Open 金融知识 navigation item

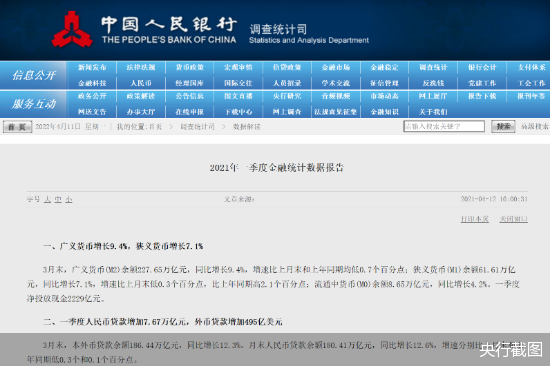(x=384, y=112)
